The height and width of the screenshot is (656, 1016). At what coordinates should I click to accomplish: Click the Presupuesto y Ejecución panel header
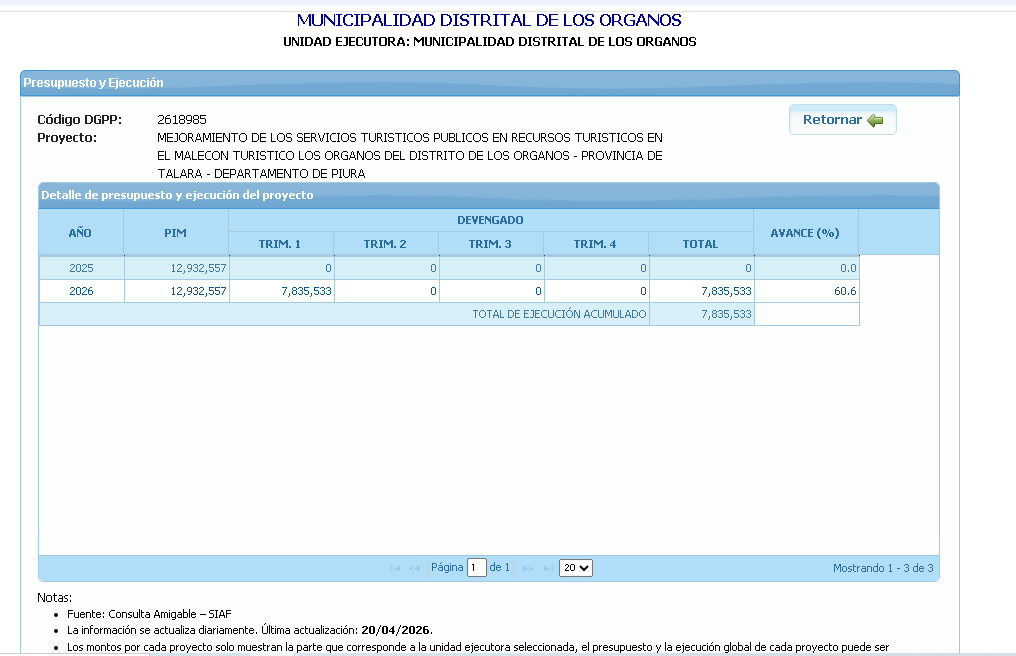[x=93, y=83]
